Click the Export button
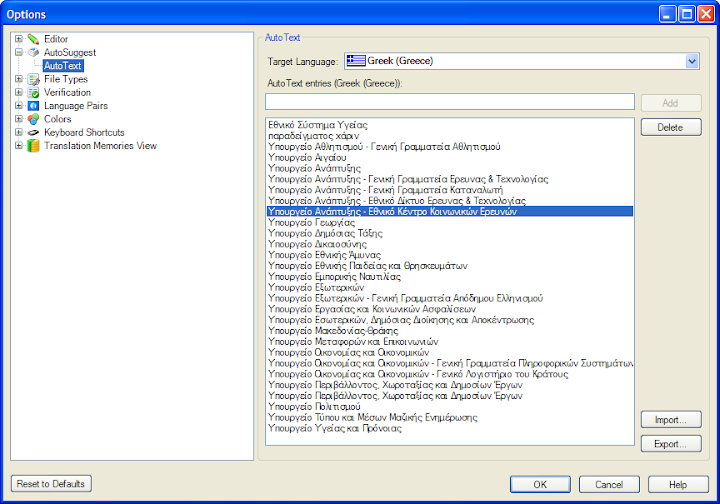The height and width of the screenshot is (504, 720). click(x=670, y=444)
